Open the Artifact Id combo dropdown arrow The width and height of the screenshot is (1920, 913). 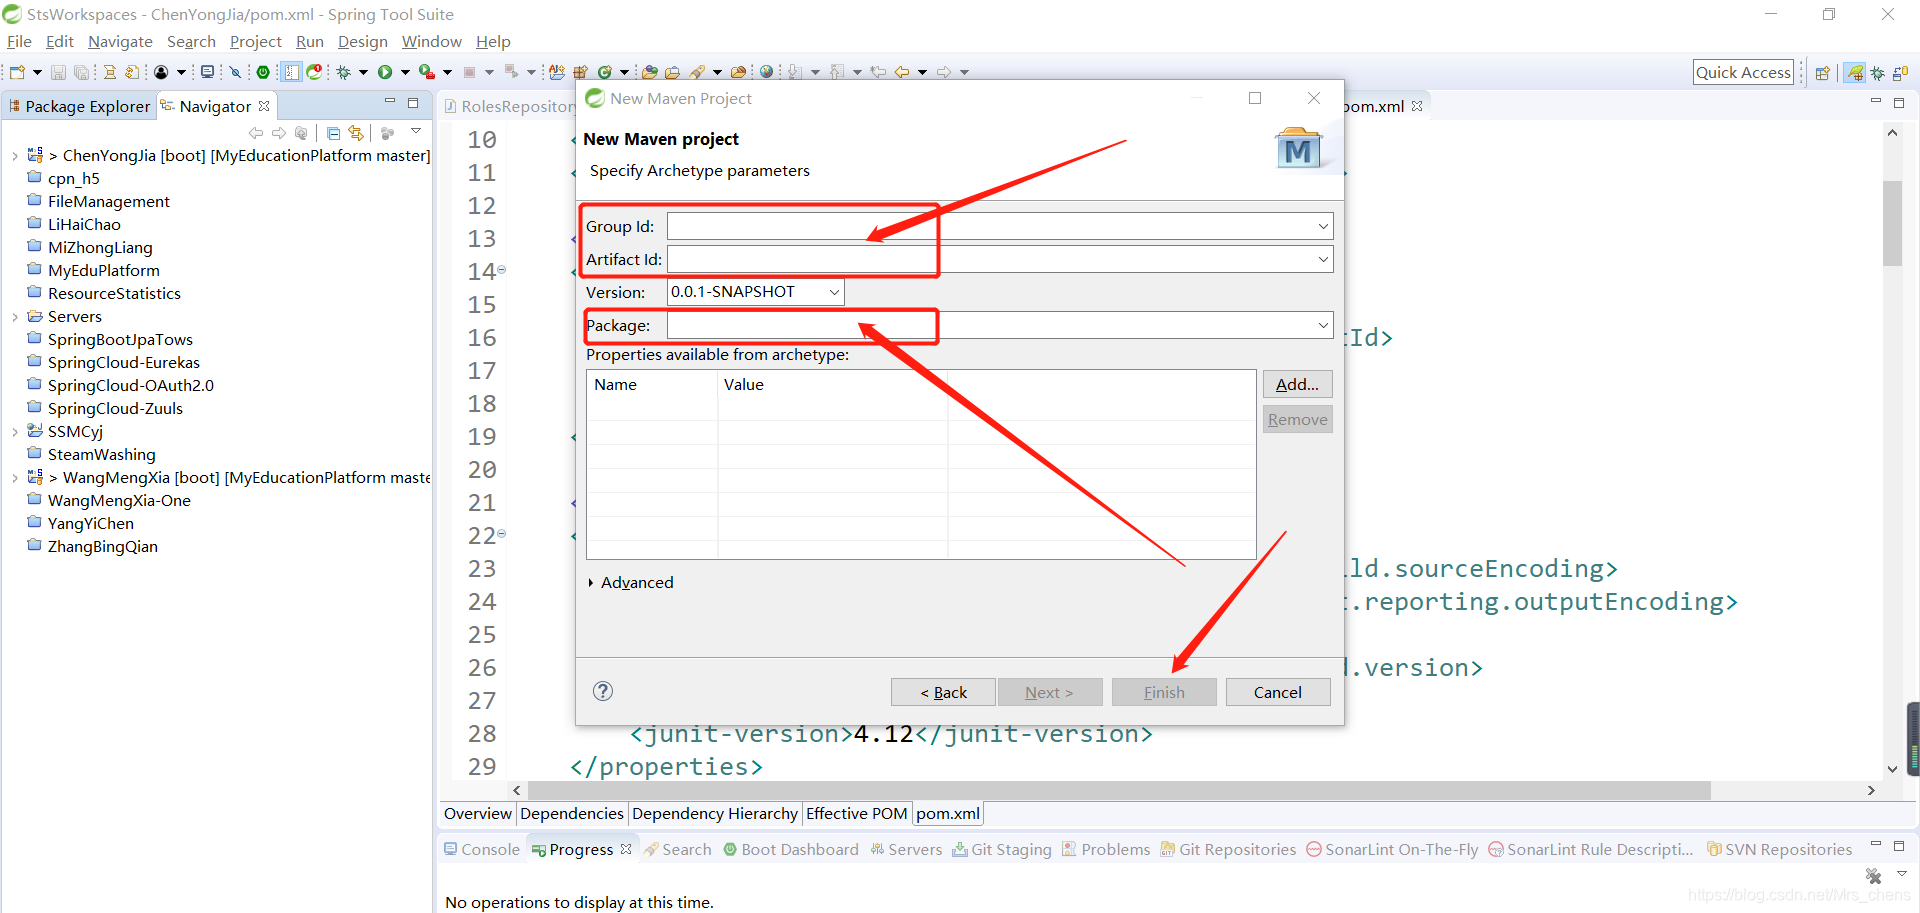[1323, 259]
